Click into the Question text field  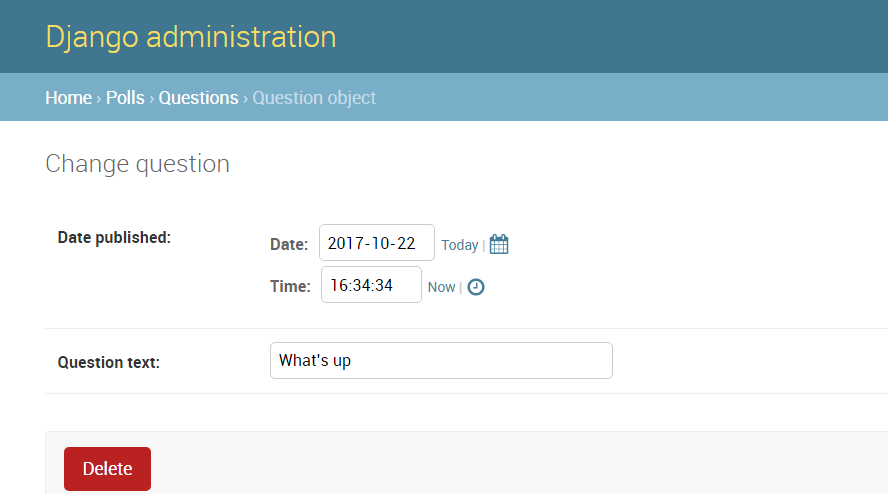(441, 360)
